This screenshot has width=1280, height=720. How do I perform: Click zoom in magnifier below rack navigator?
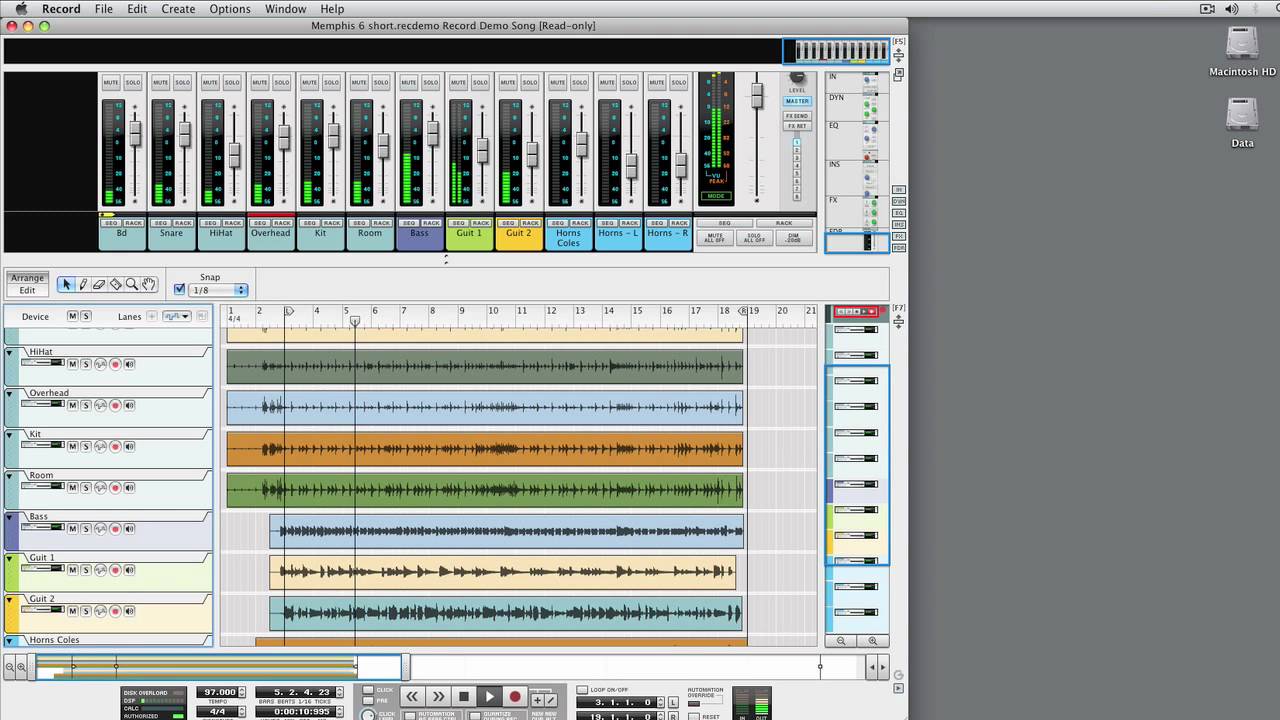pos(873,641)
